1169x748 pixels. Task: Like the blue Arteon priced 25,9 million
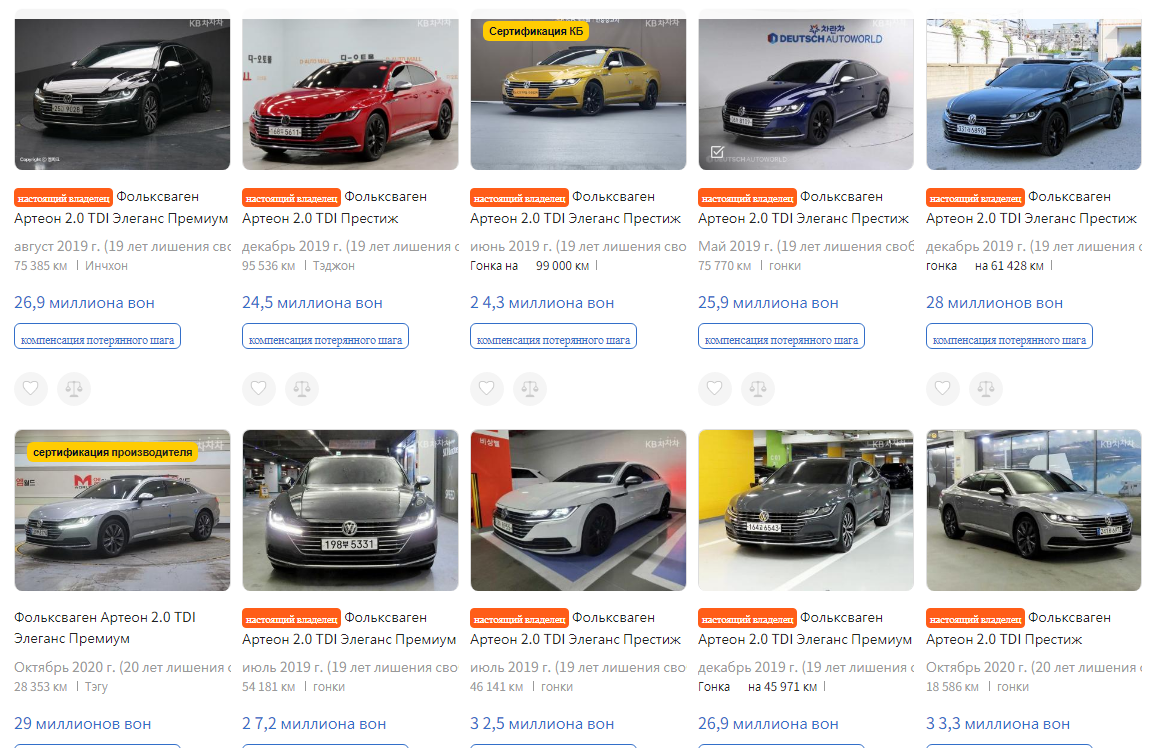coord(715,389)
